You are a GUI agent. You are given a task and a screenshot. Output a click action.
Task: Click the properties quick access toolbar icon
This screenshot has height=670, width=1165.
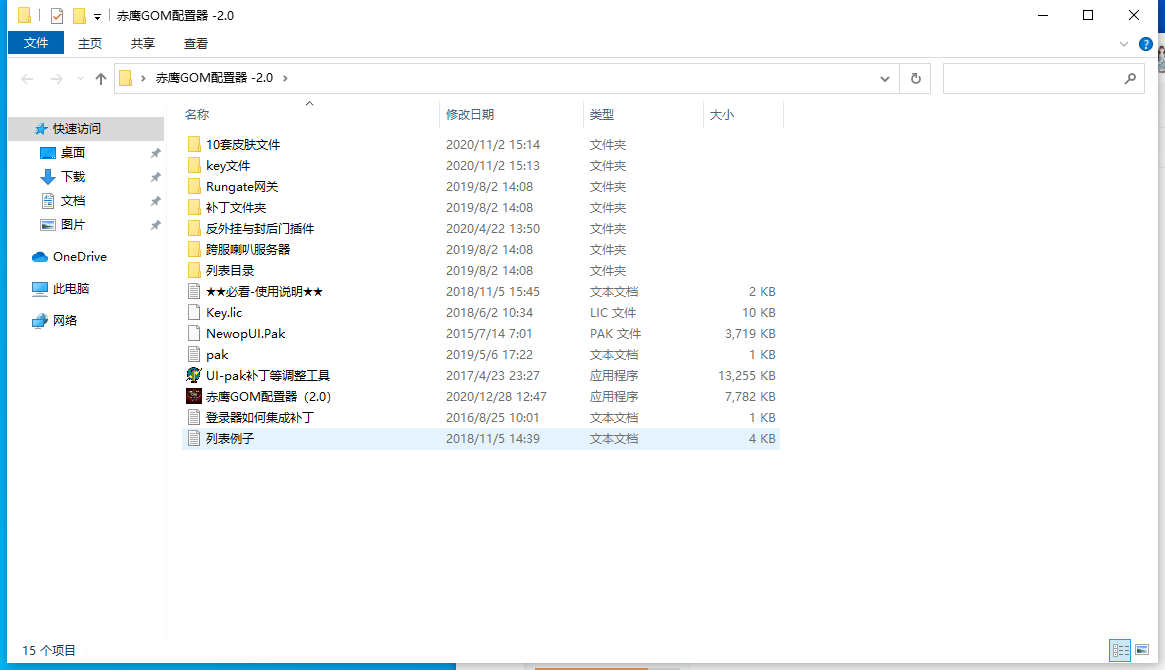pyautogui.click(x=56, y=15)
